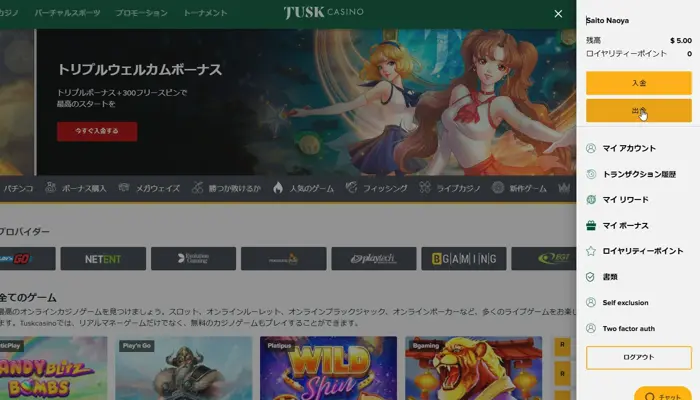Select the パチンコ game category
The image size is (700, 400).
tap(18, 188)
